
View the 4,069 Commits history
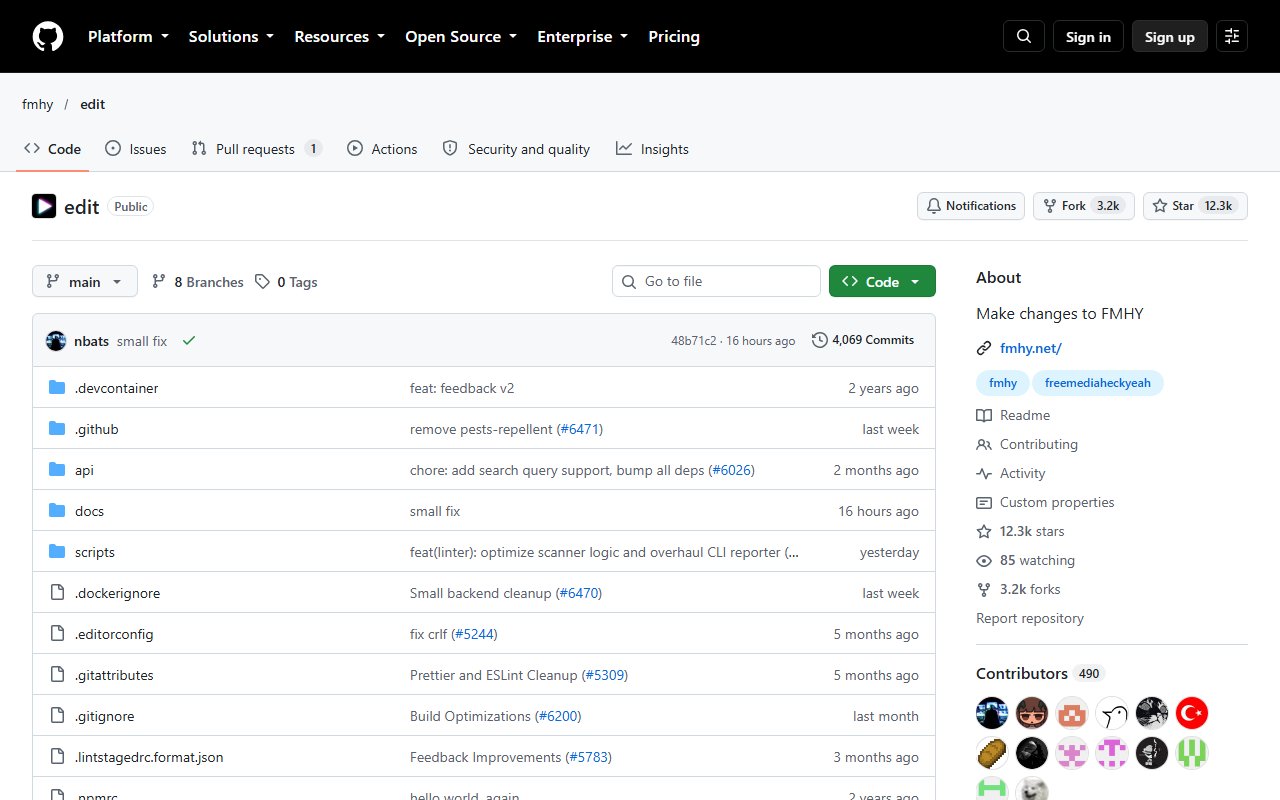[x=863, y=340]
